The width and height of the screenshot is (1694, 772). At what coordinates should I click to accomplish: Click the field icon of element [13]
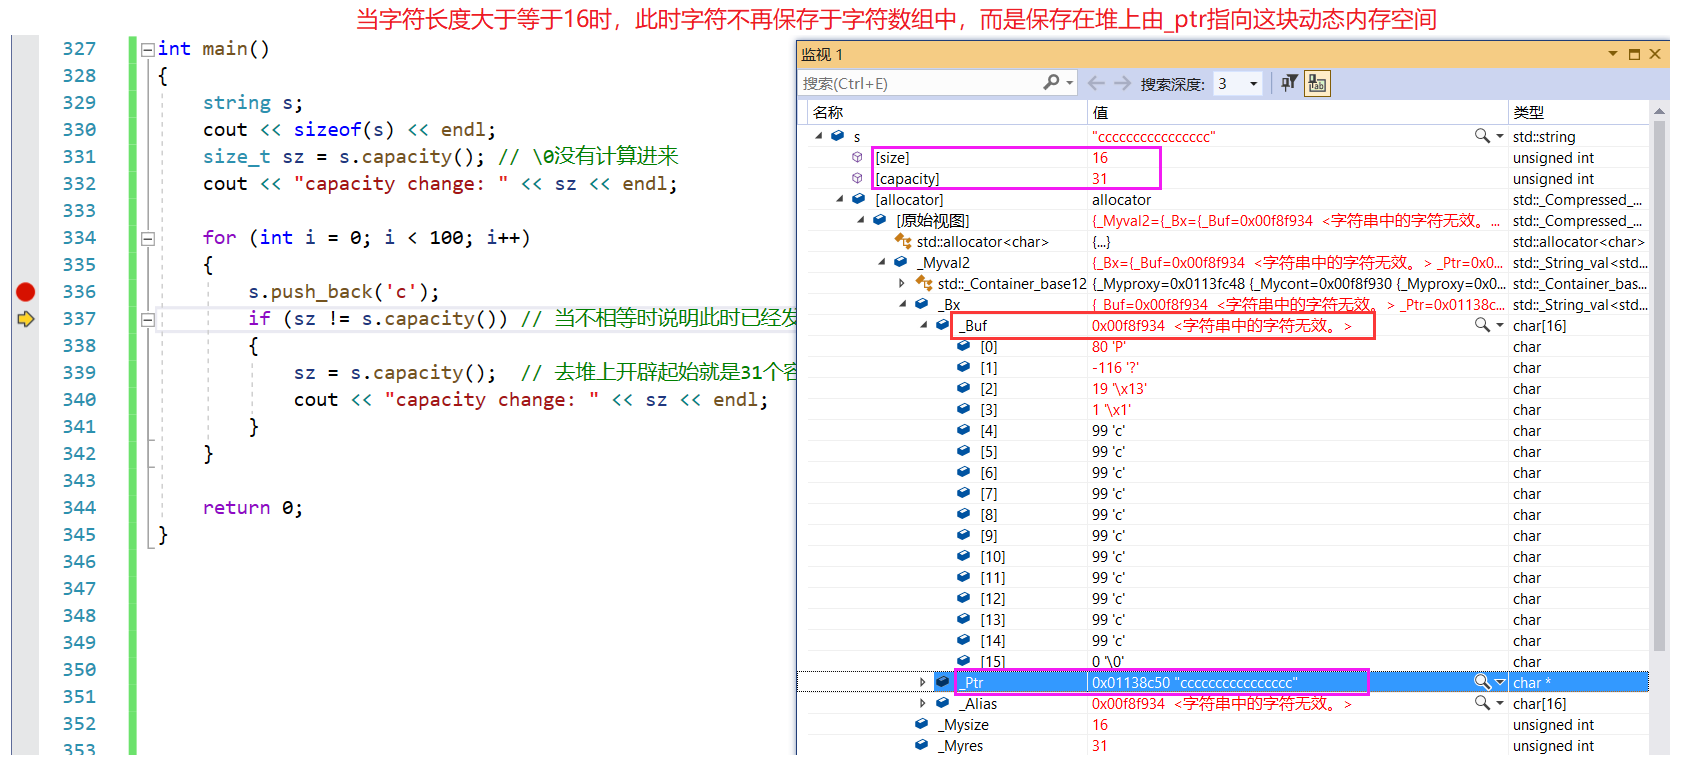click(963, 619)
